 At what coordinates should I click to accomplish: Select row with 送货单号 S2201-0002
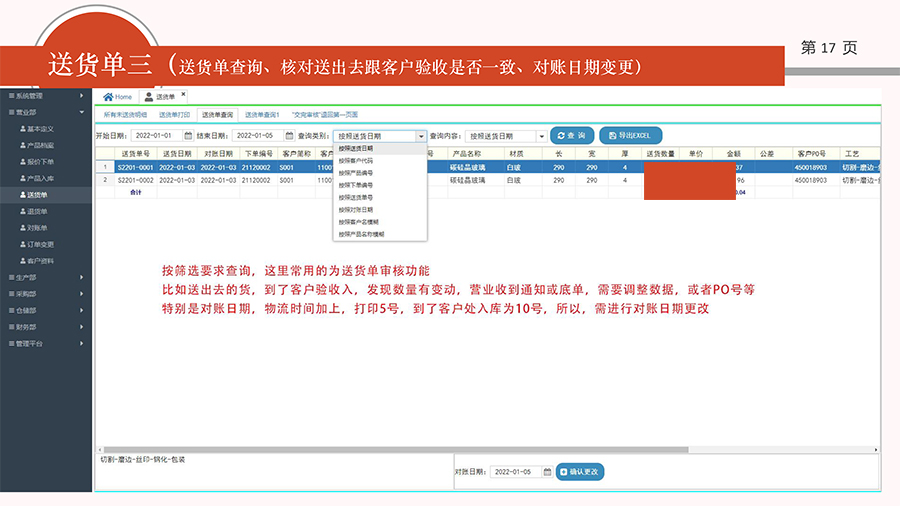[x=488, y=180]
